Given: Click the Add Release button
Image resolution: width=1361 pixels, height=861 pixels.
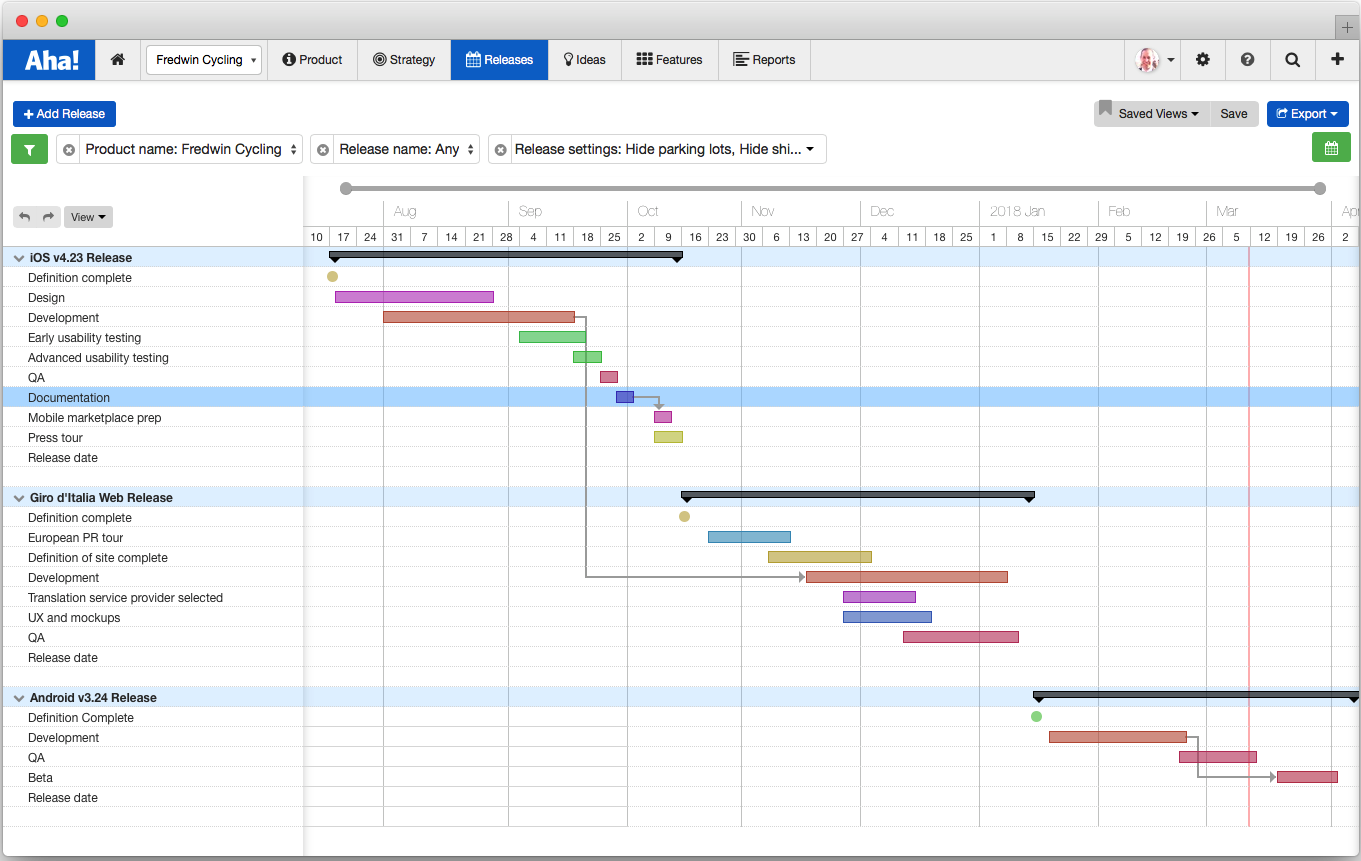Looking at the screenshot, I should tap(64, 113).
